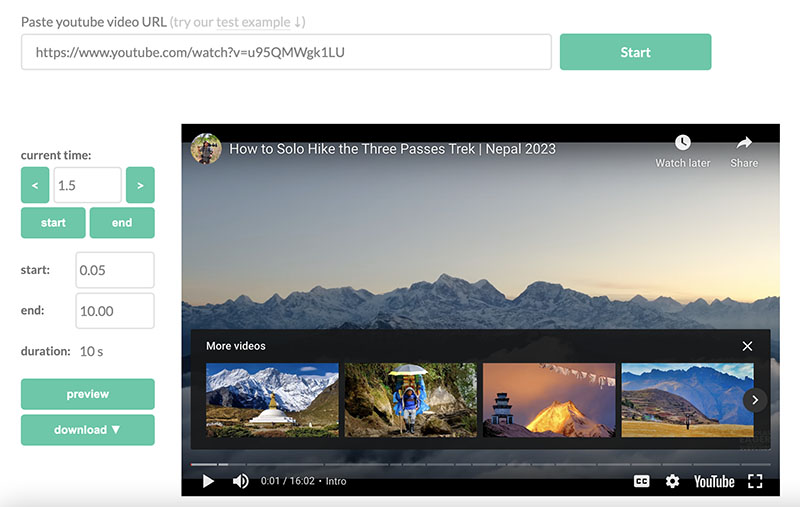This screenshot has height=507, width=800.
Task: Mute the video volume speaker icon
Action: click(x=240, y=481)
